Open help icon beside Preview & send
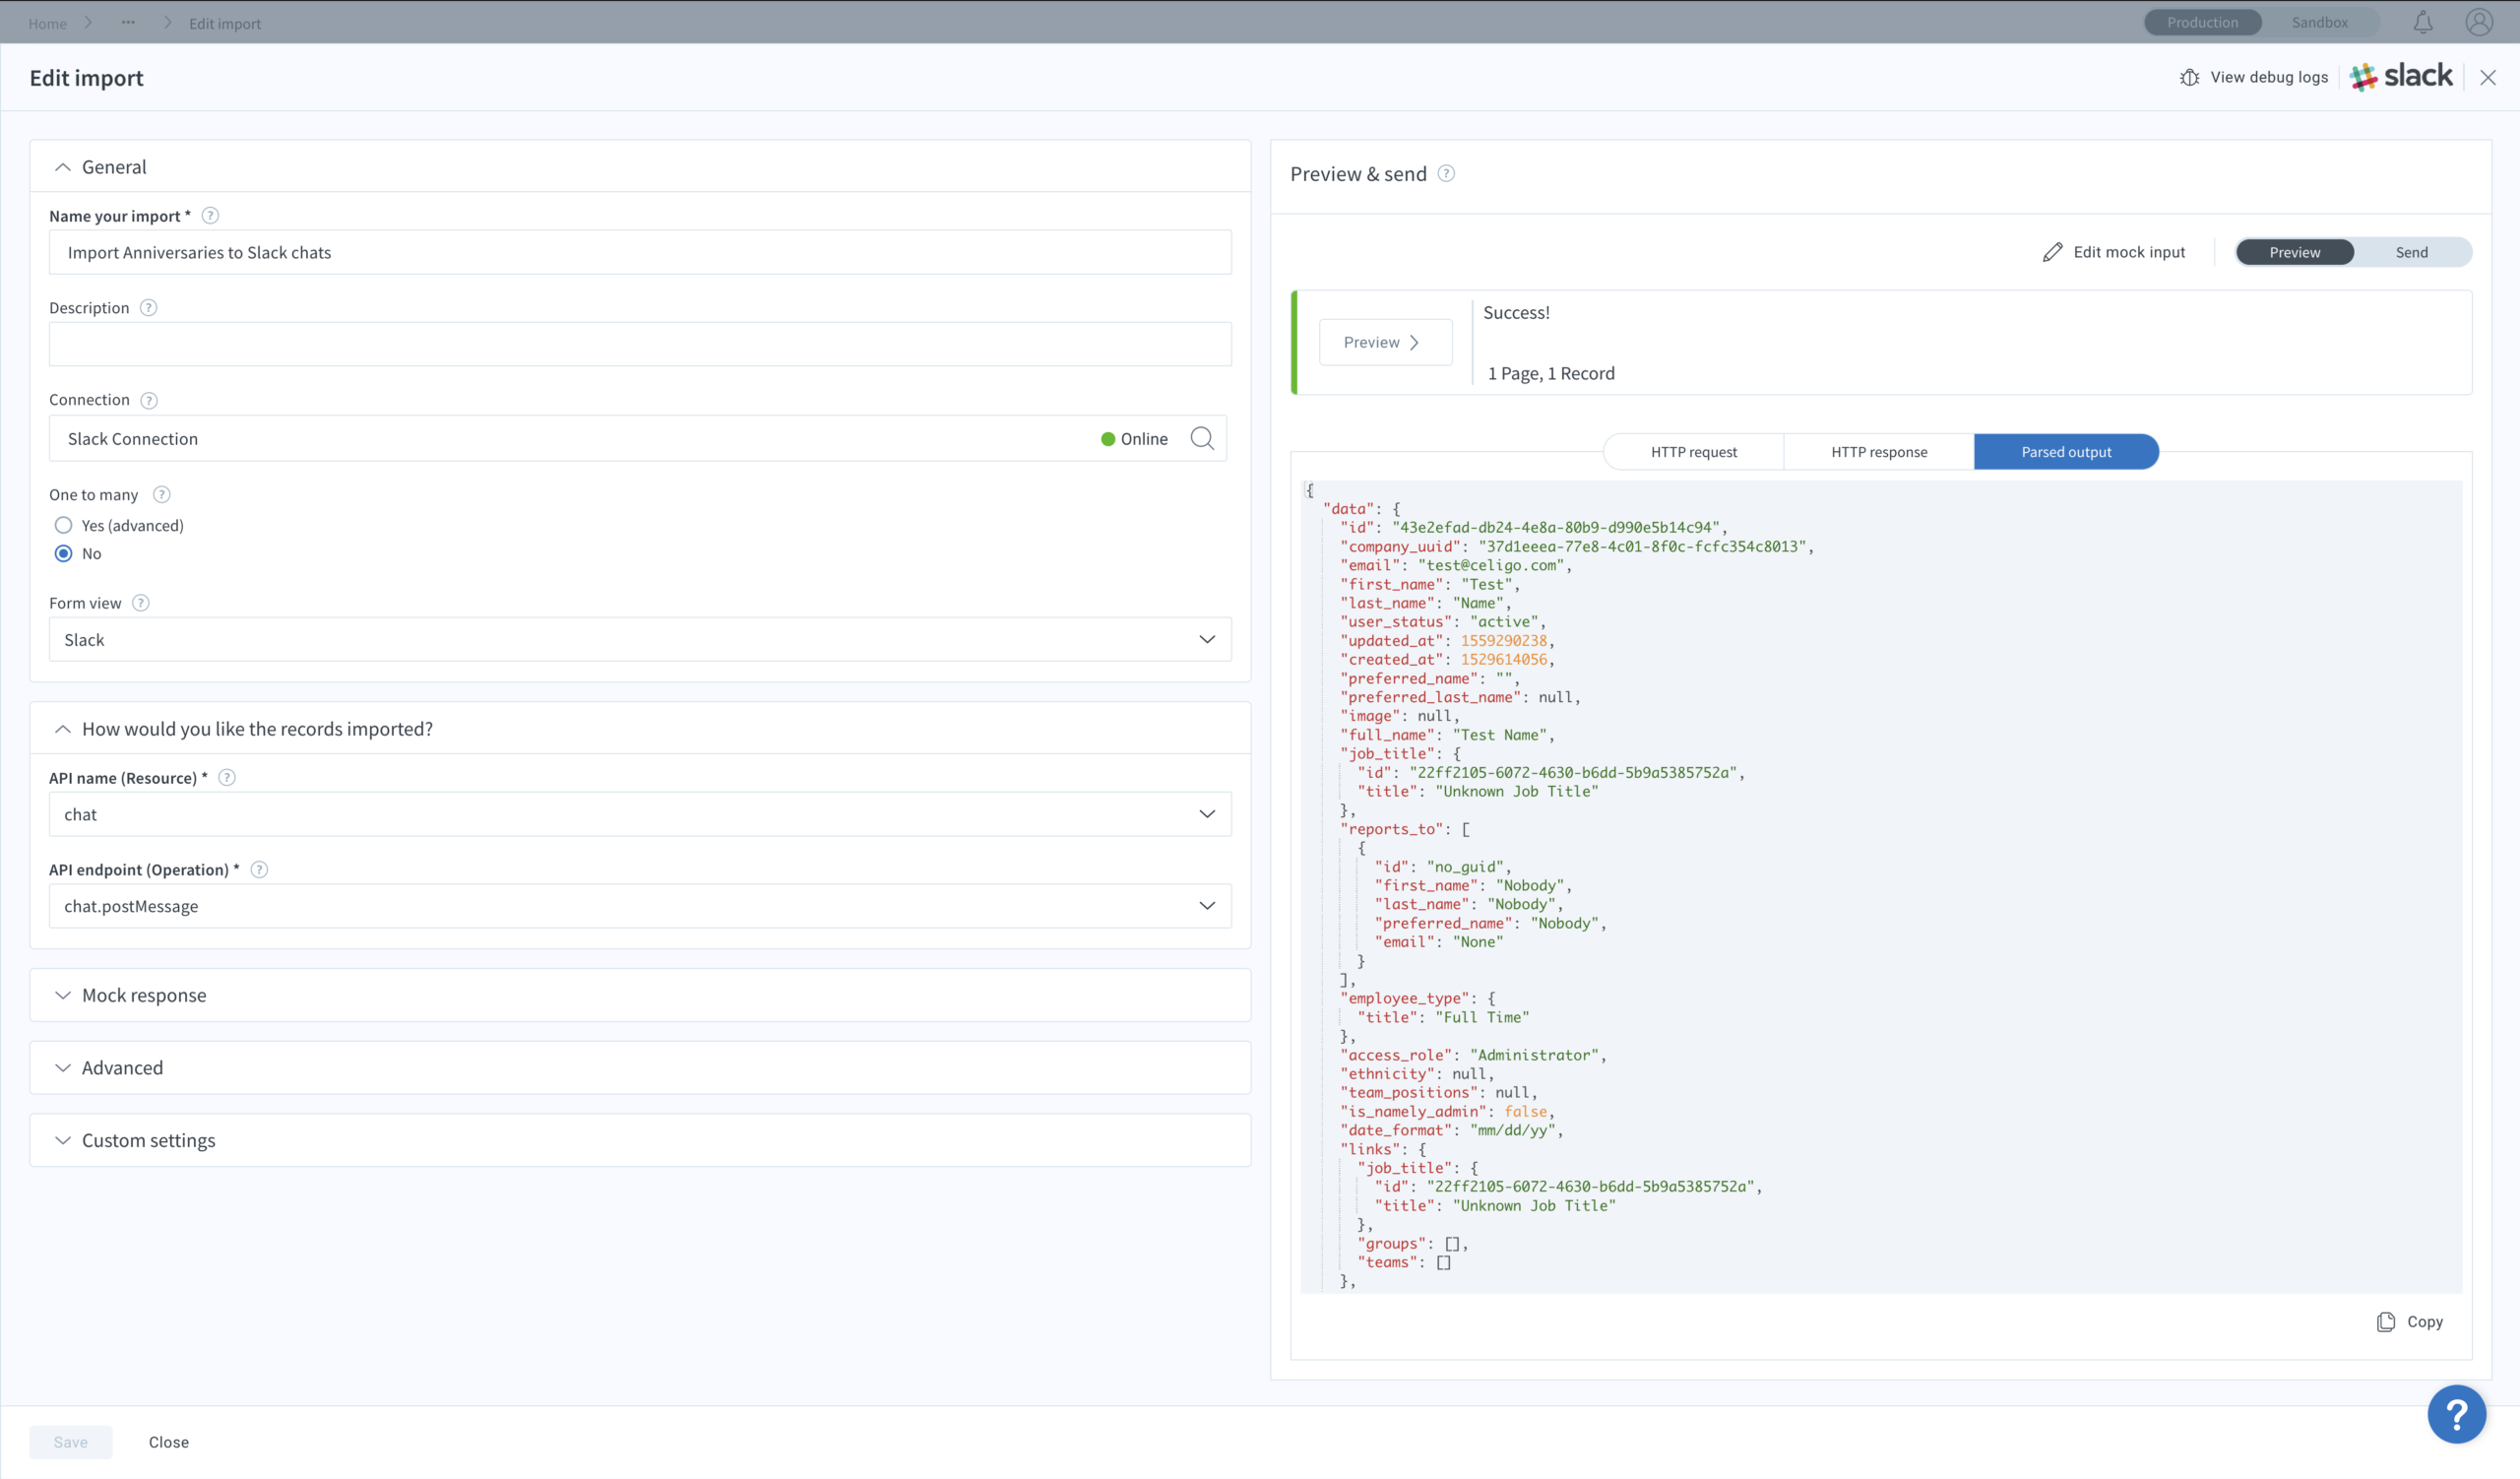 point(1446,173)
